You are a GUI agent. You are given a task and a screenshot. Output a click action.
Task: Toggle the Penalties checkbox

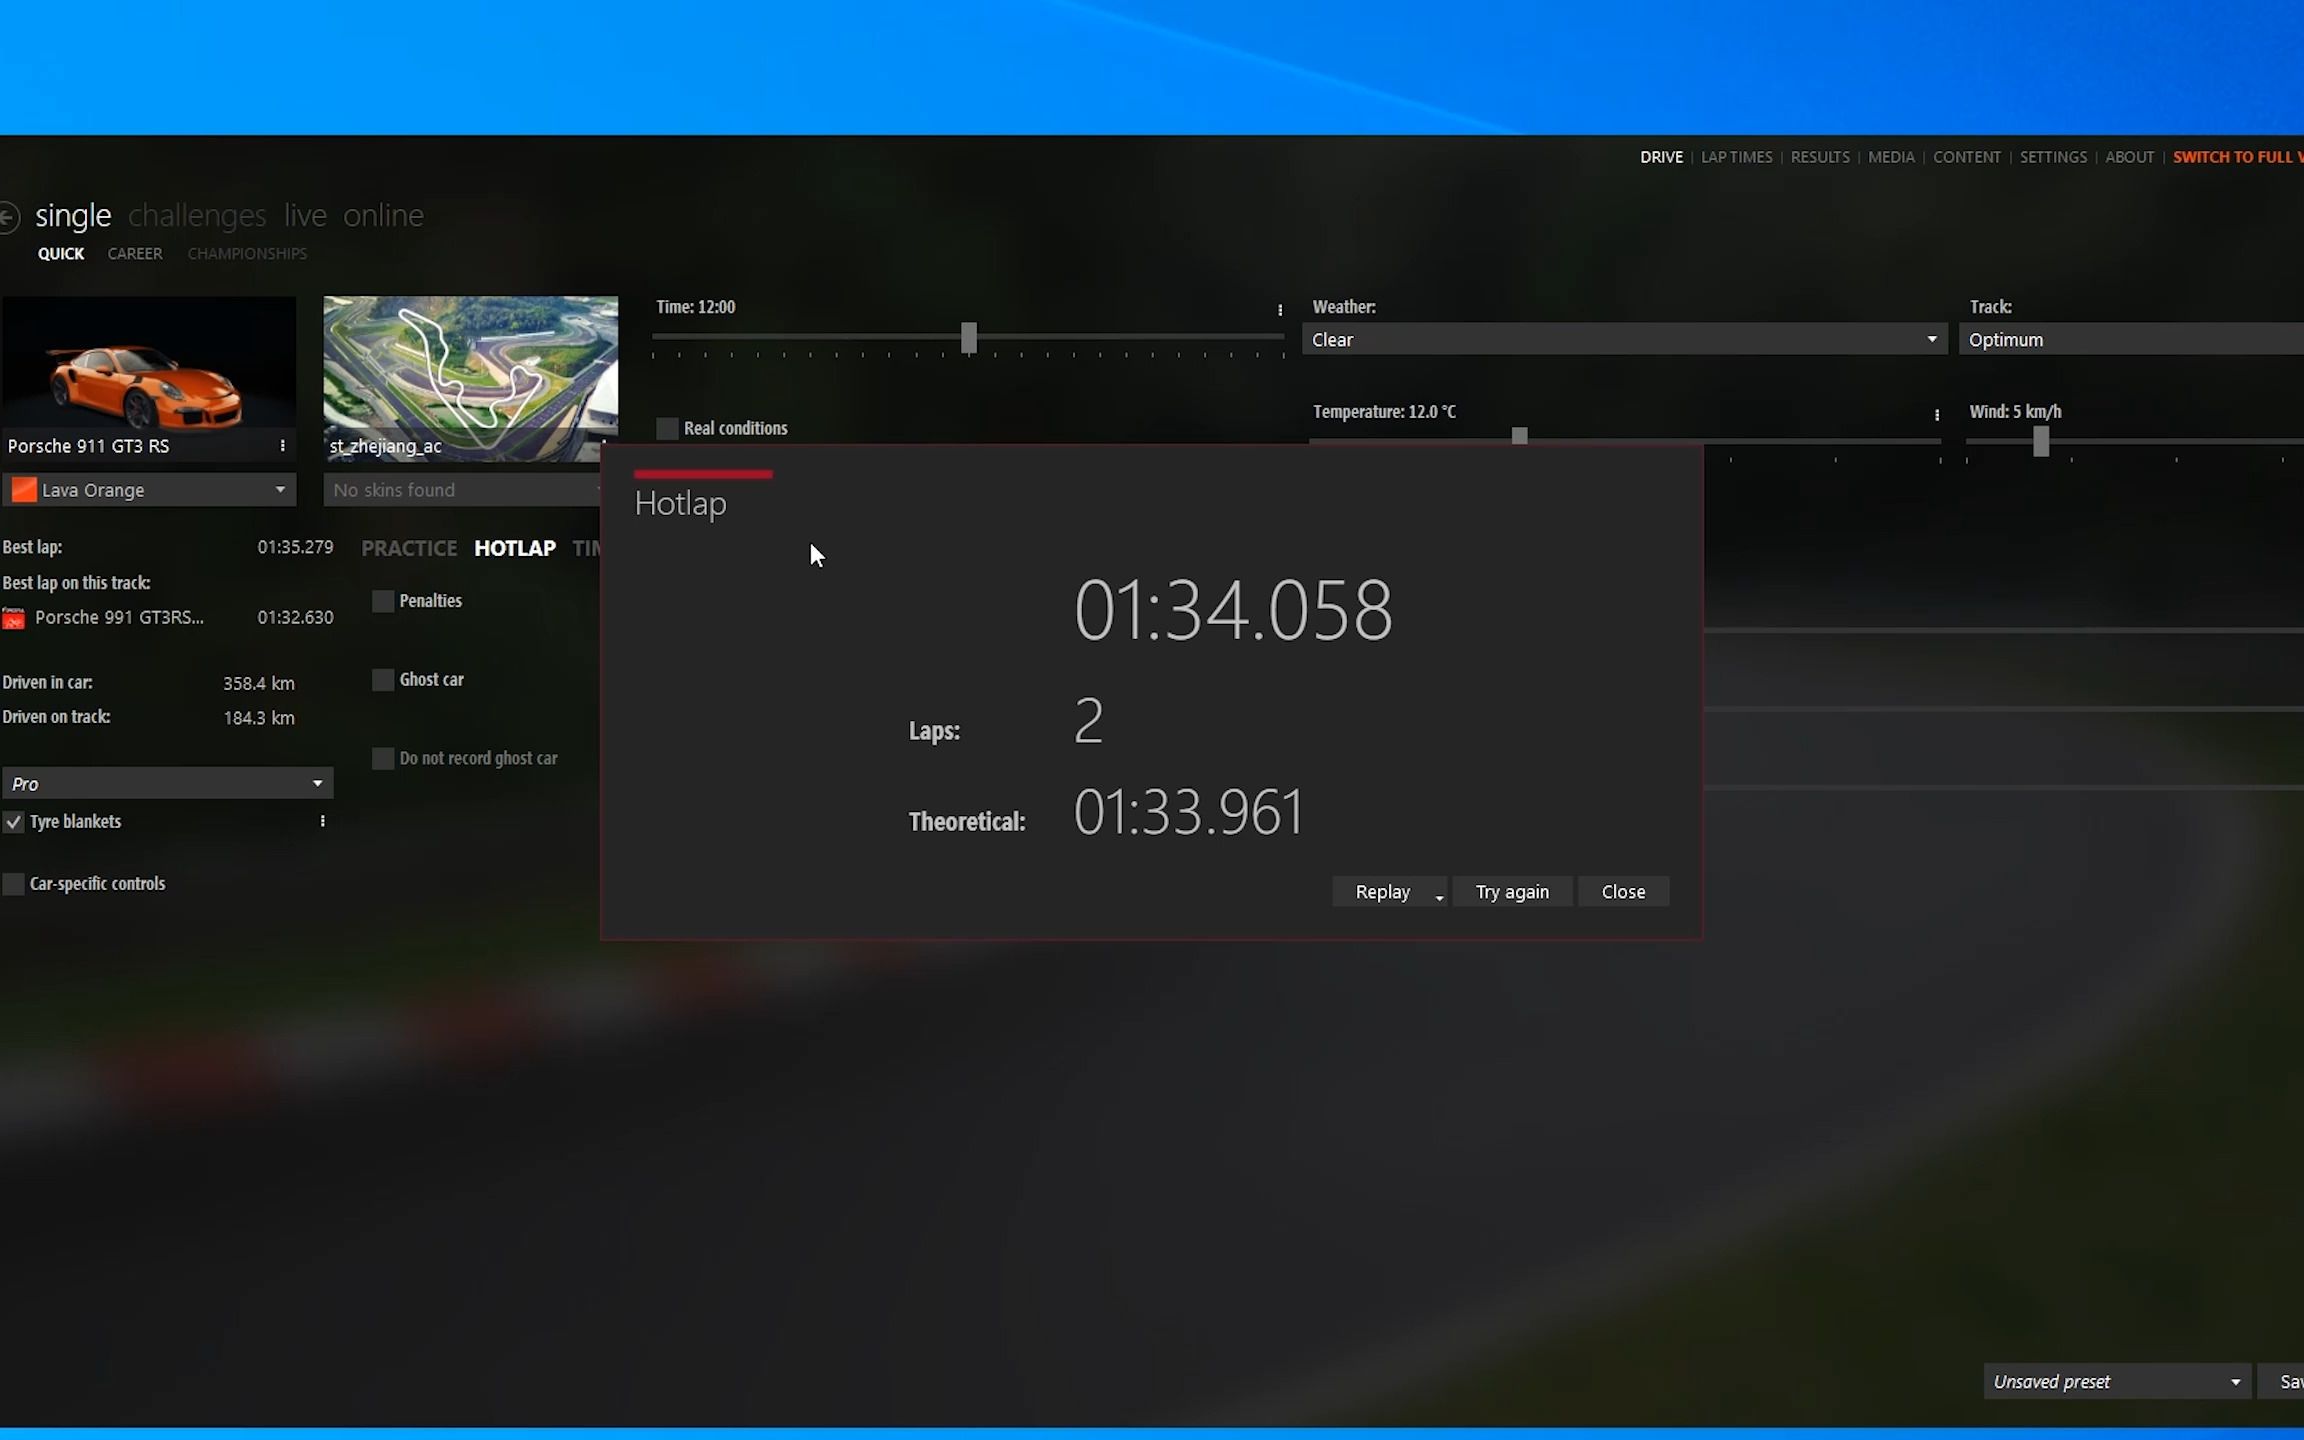click(x=383, y=601)
